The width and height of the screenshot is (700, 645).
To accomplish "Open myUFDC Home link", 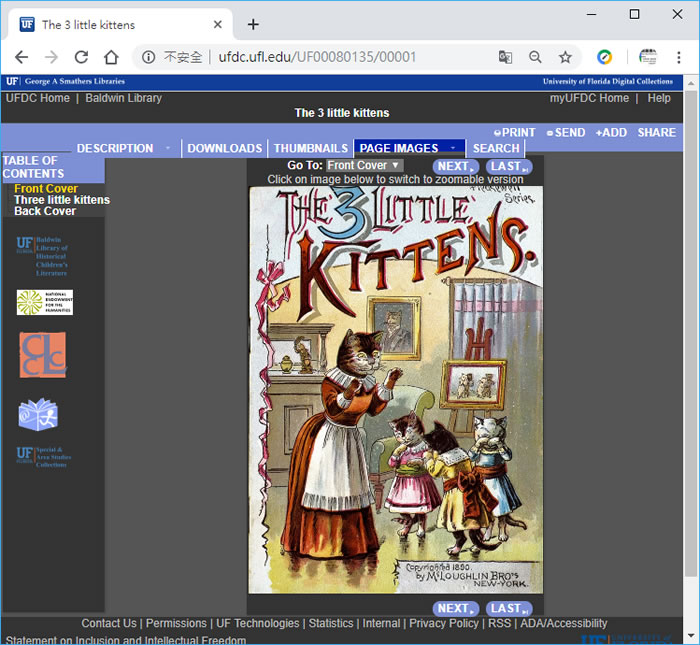I will coord(589,98).
